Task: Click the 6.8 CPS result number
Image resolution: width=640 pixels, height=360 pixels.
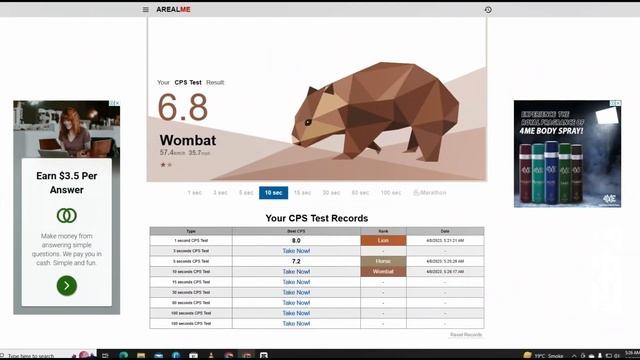Action: coord(183,107)
